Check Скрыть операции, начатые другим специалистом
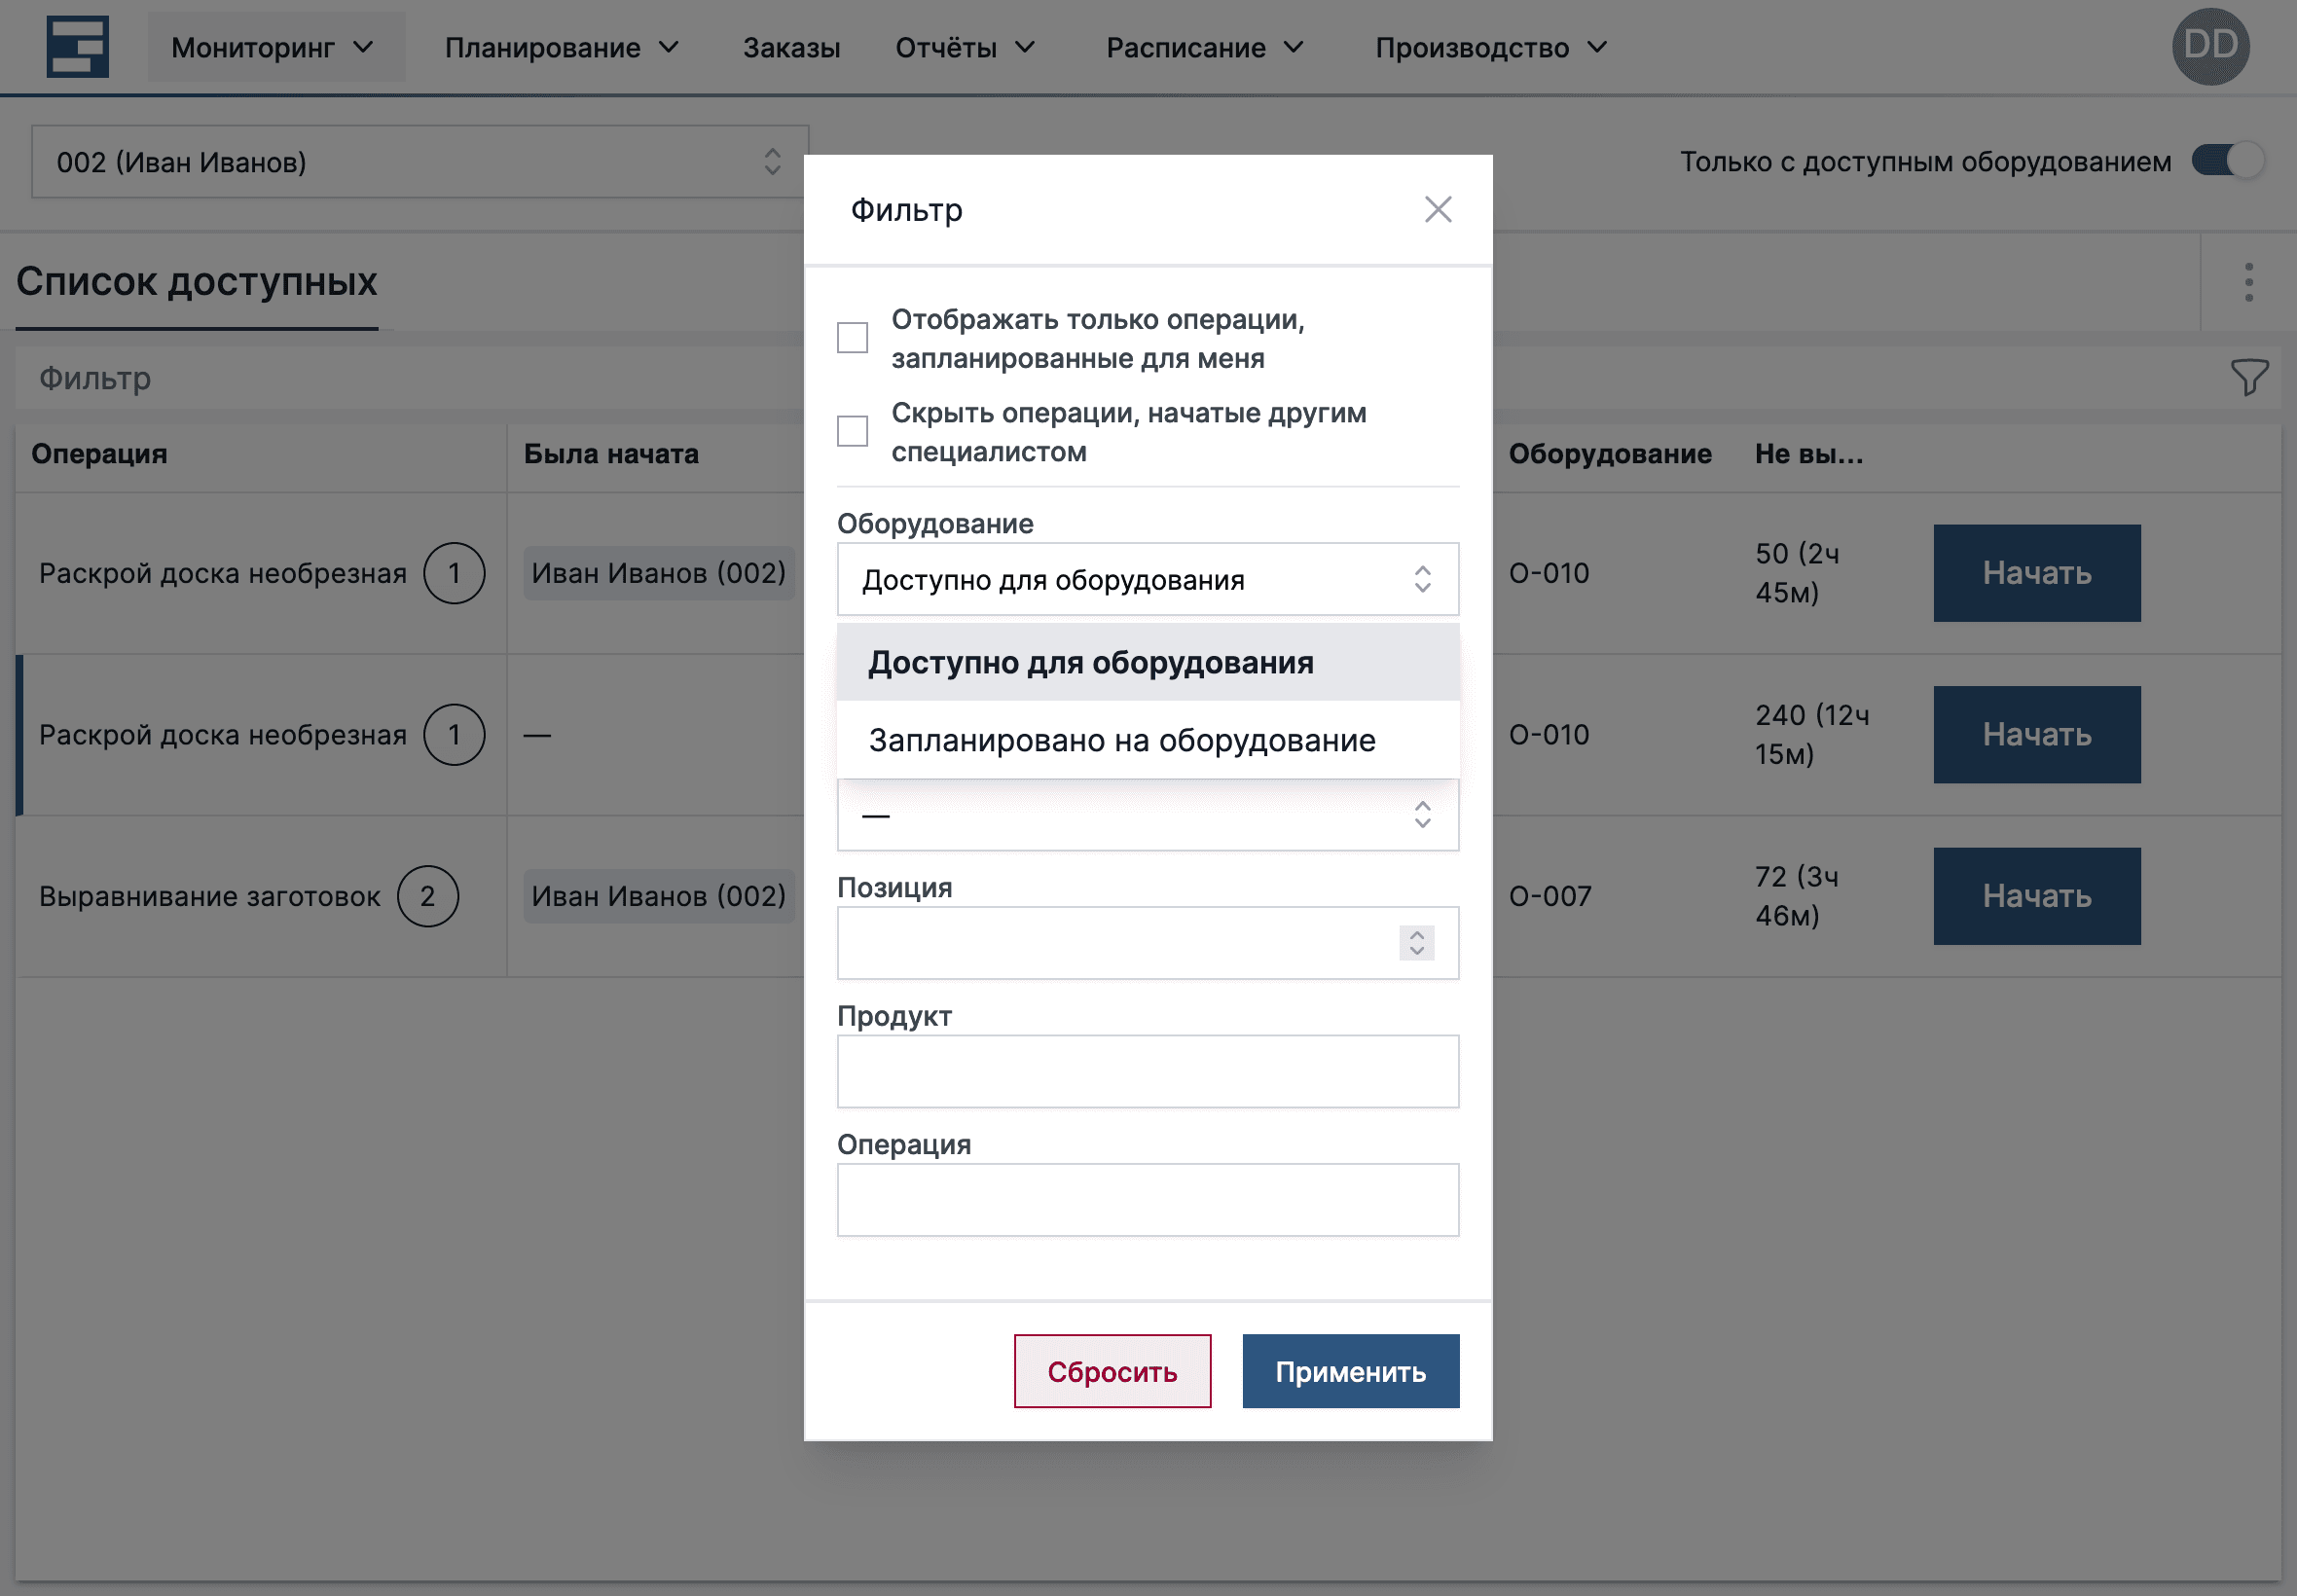The image size is (2297, 1596). tap(852, 431)
